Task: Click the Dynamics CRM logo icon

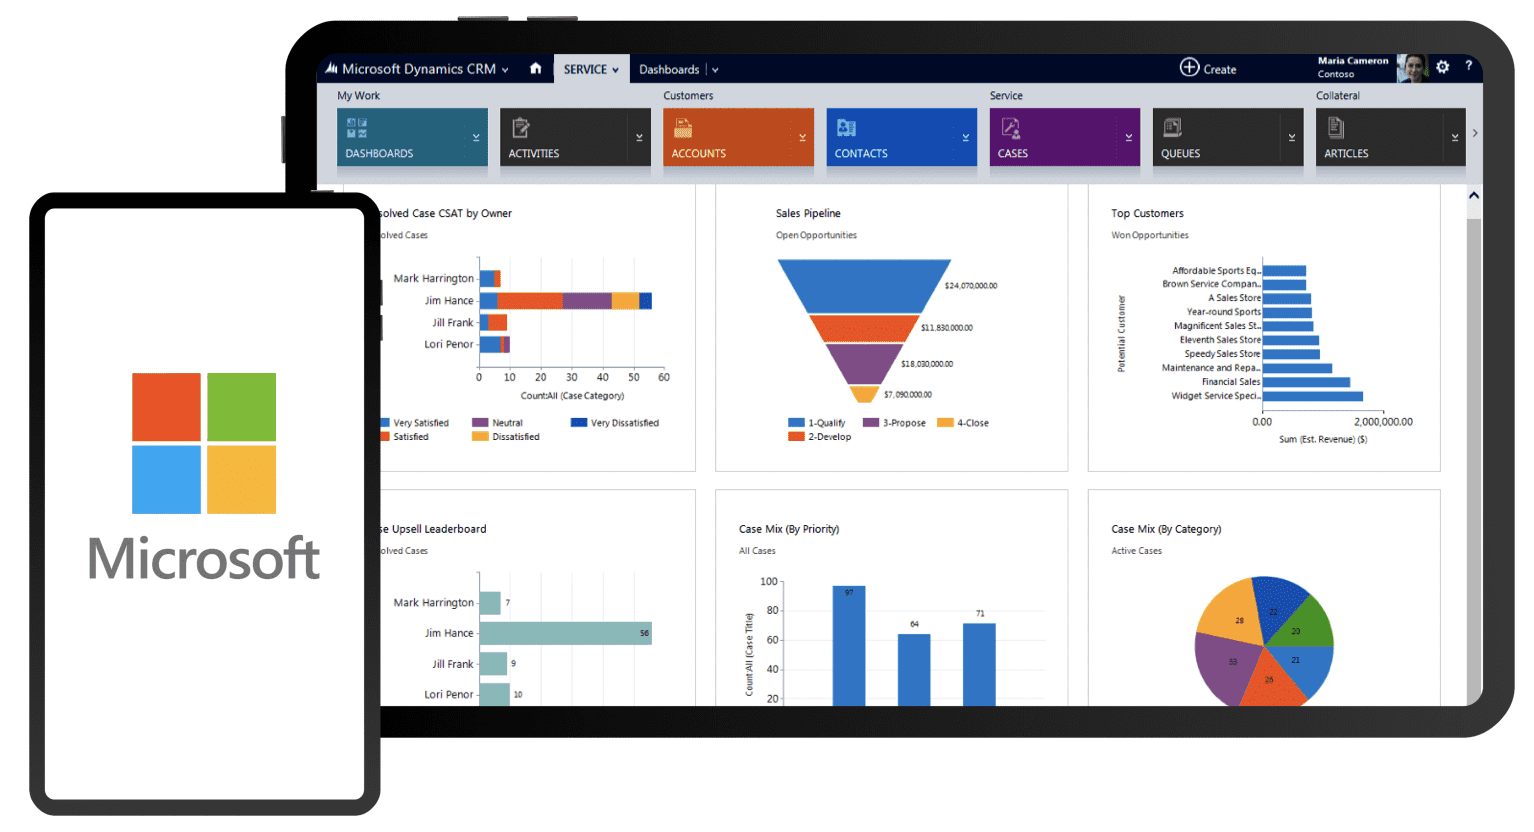Action: (331, 68)
